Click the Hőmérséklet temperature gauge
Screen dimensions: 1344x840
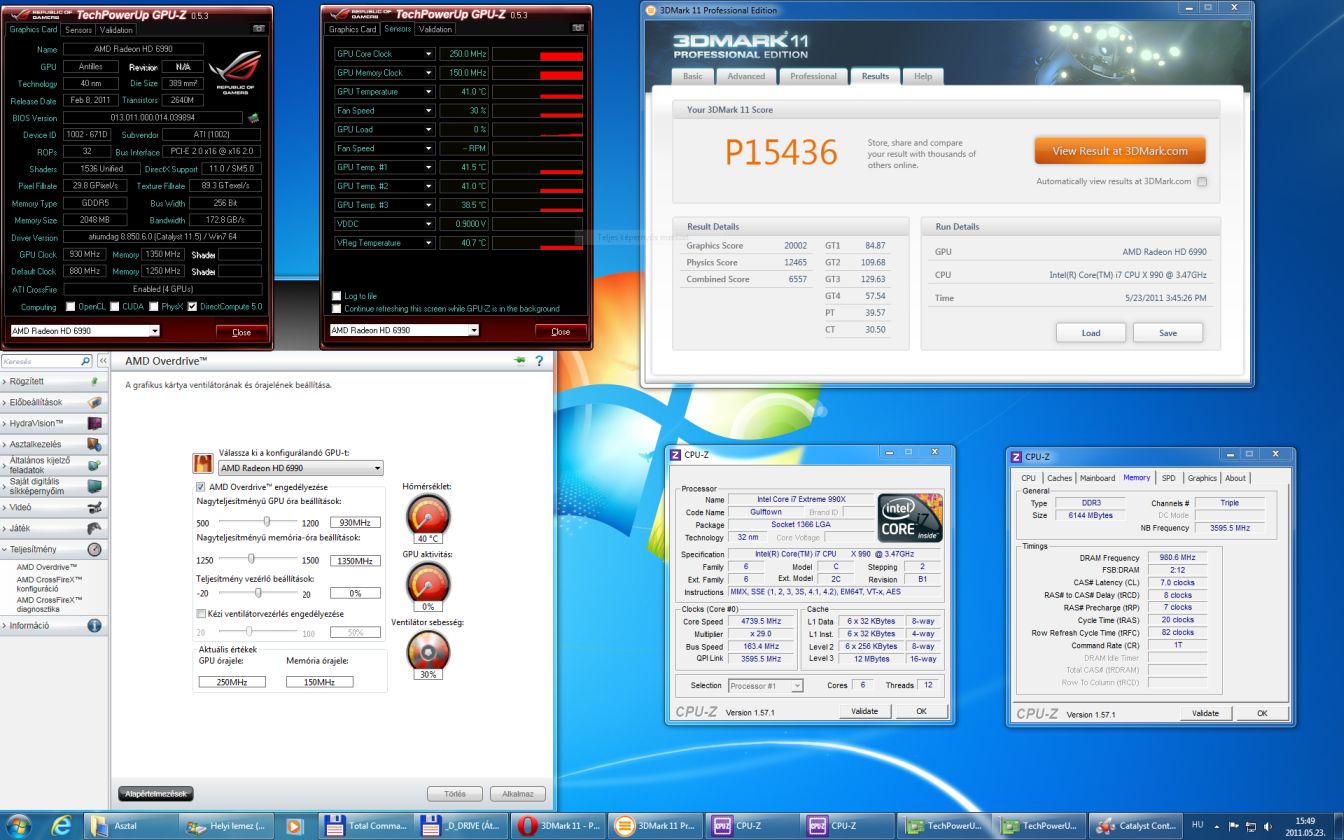[428, 515]
